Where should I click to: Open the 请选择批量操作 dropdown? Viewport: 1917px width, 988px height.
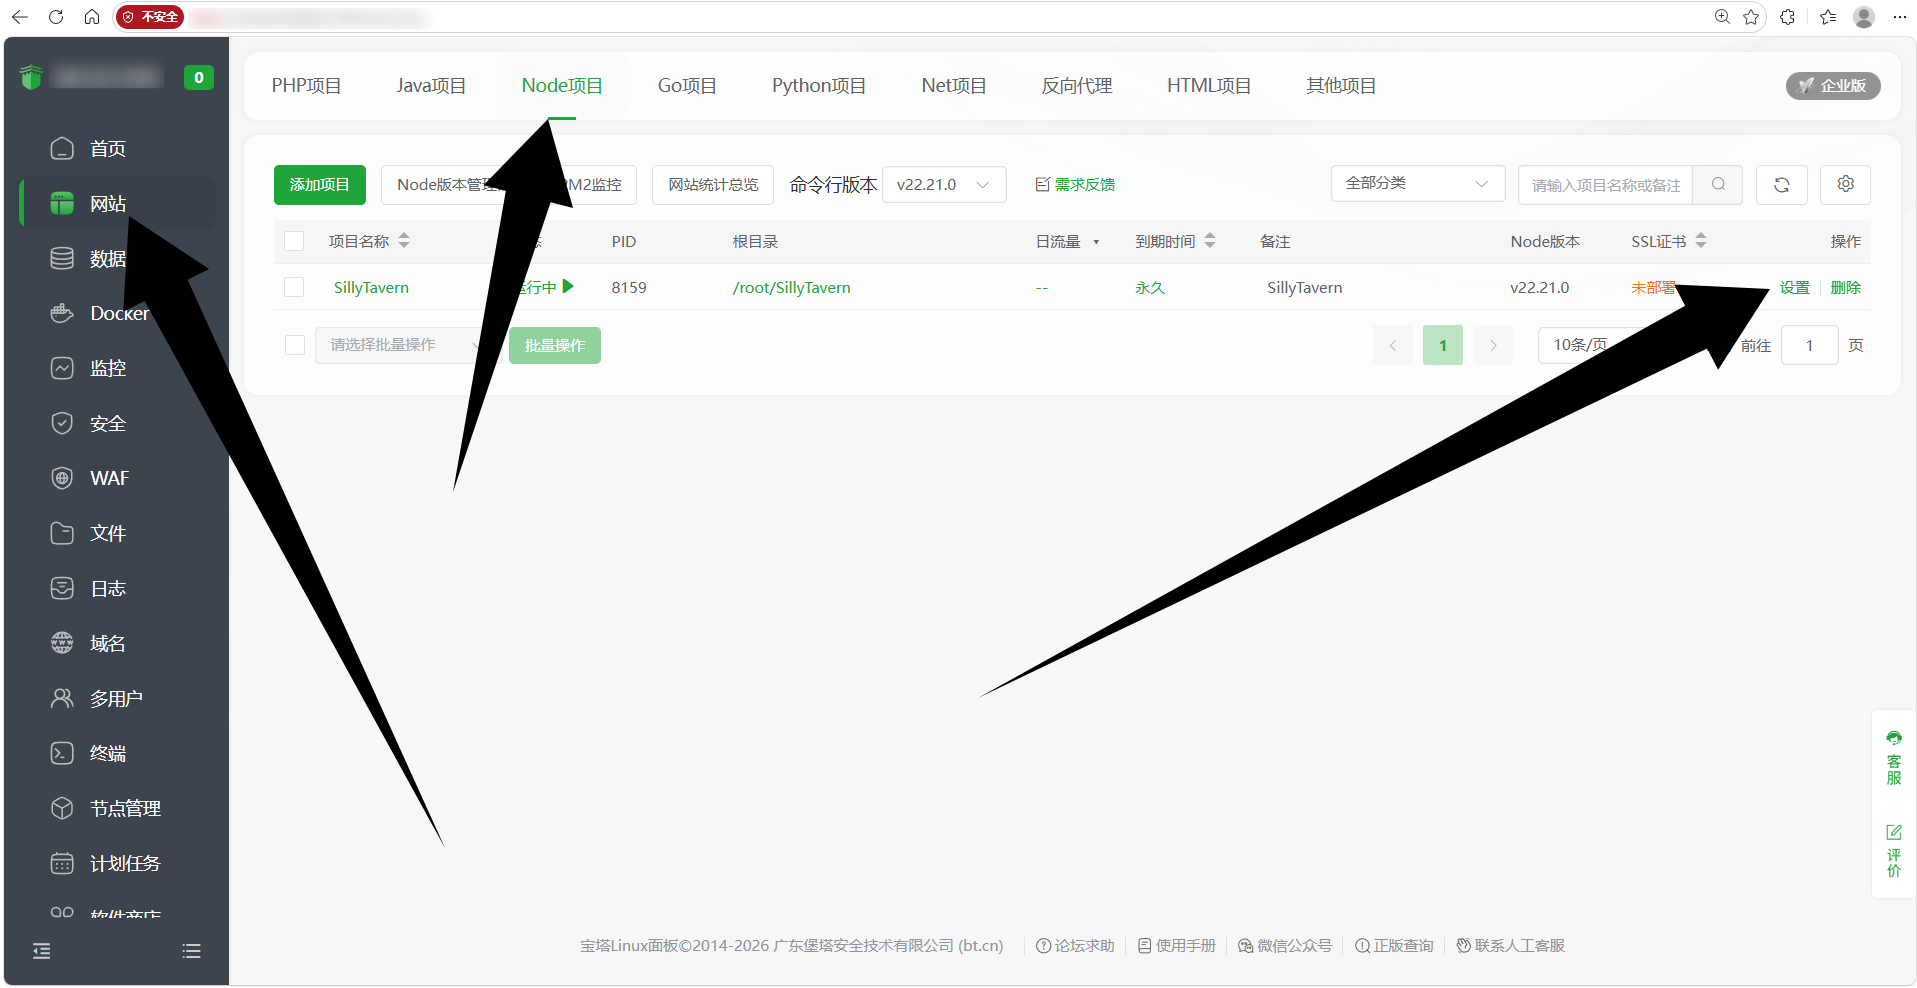400,346
